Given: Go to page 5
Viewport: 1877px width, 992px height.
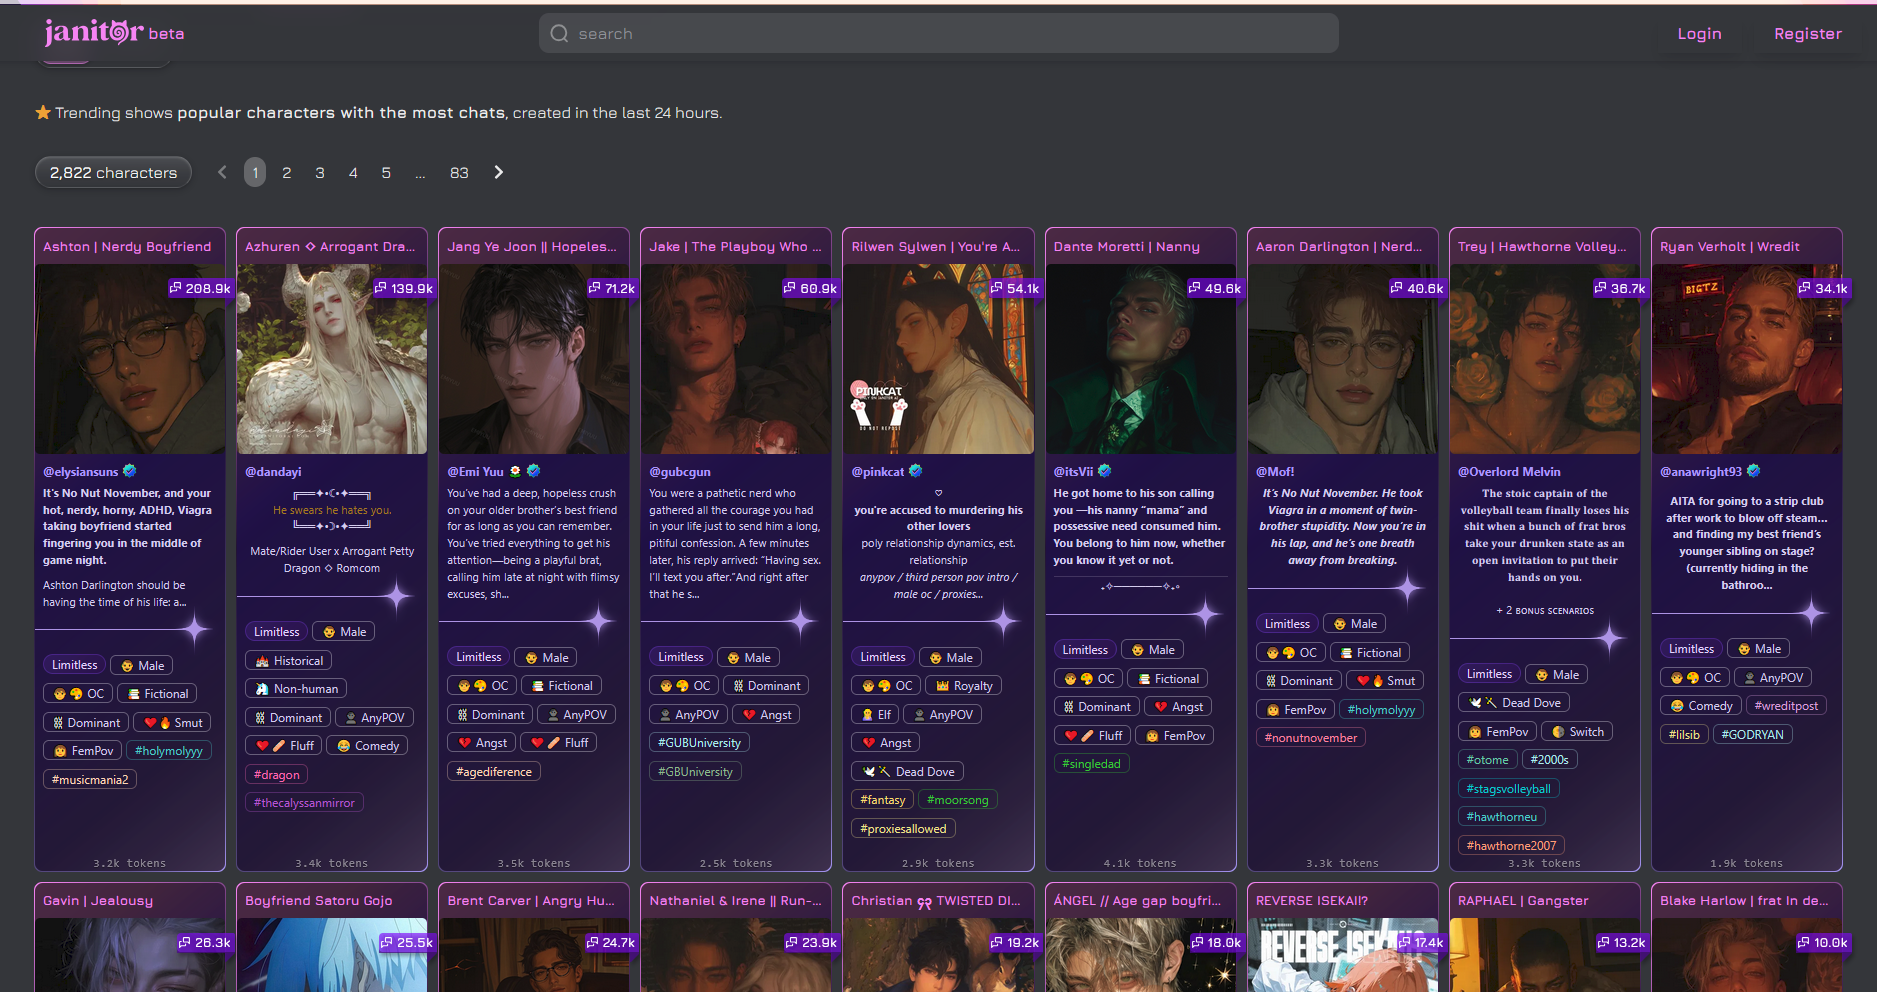Looking at the screenshot, I should [x=386, y=172].
